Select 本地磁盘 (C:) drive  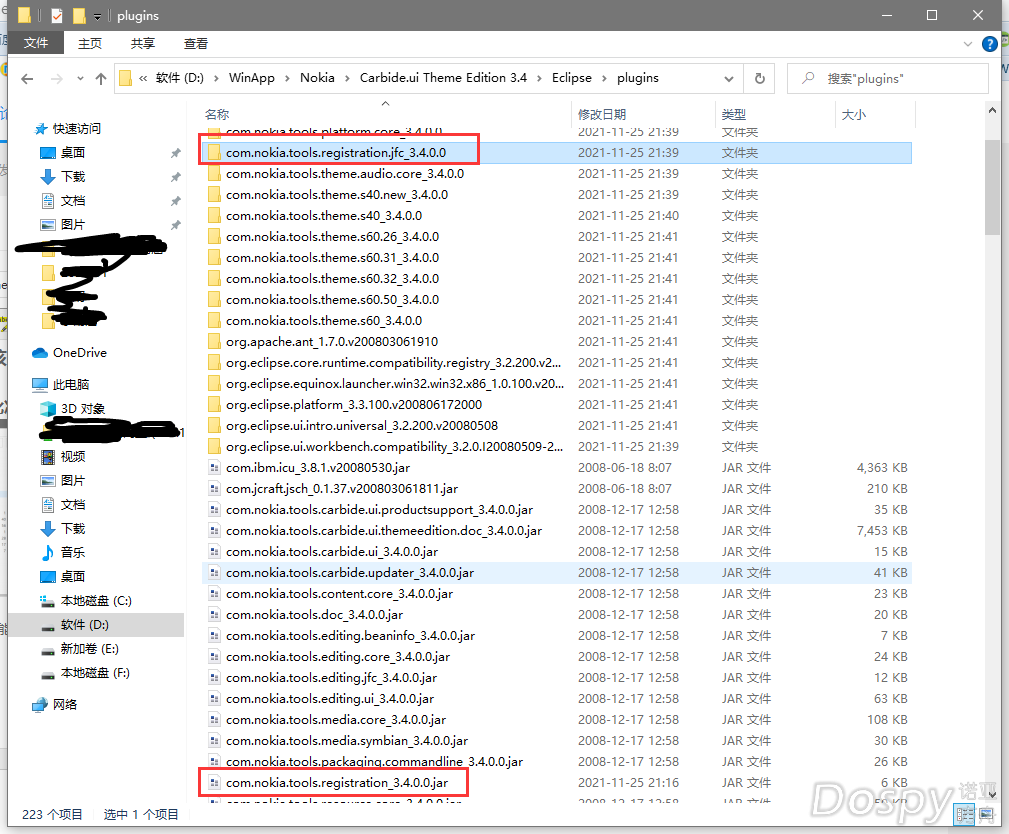[x=96, y=601]
